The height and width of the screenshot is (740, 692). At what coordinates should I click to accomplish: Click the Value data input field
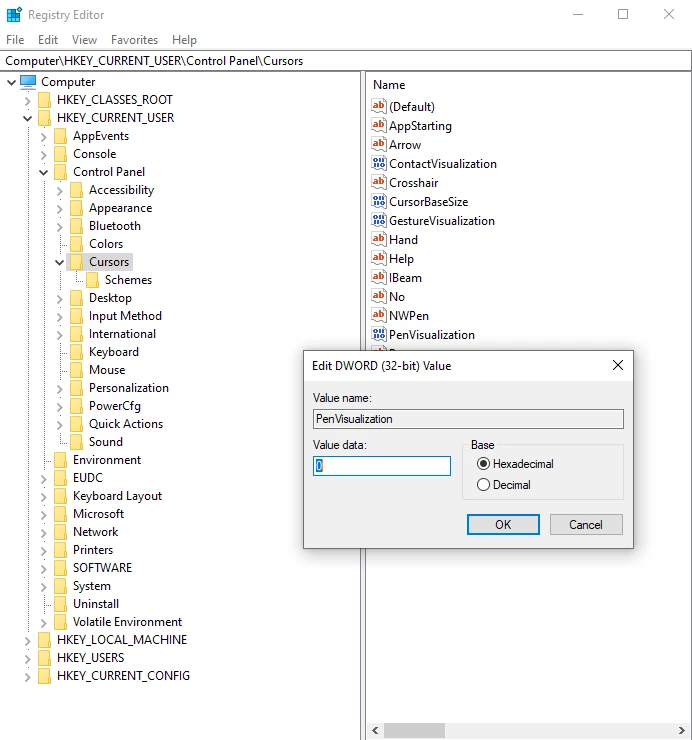coord(381,466)
